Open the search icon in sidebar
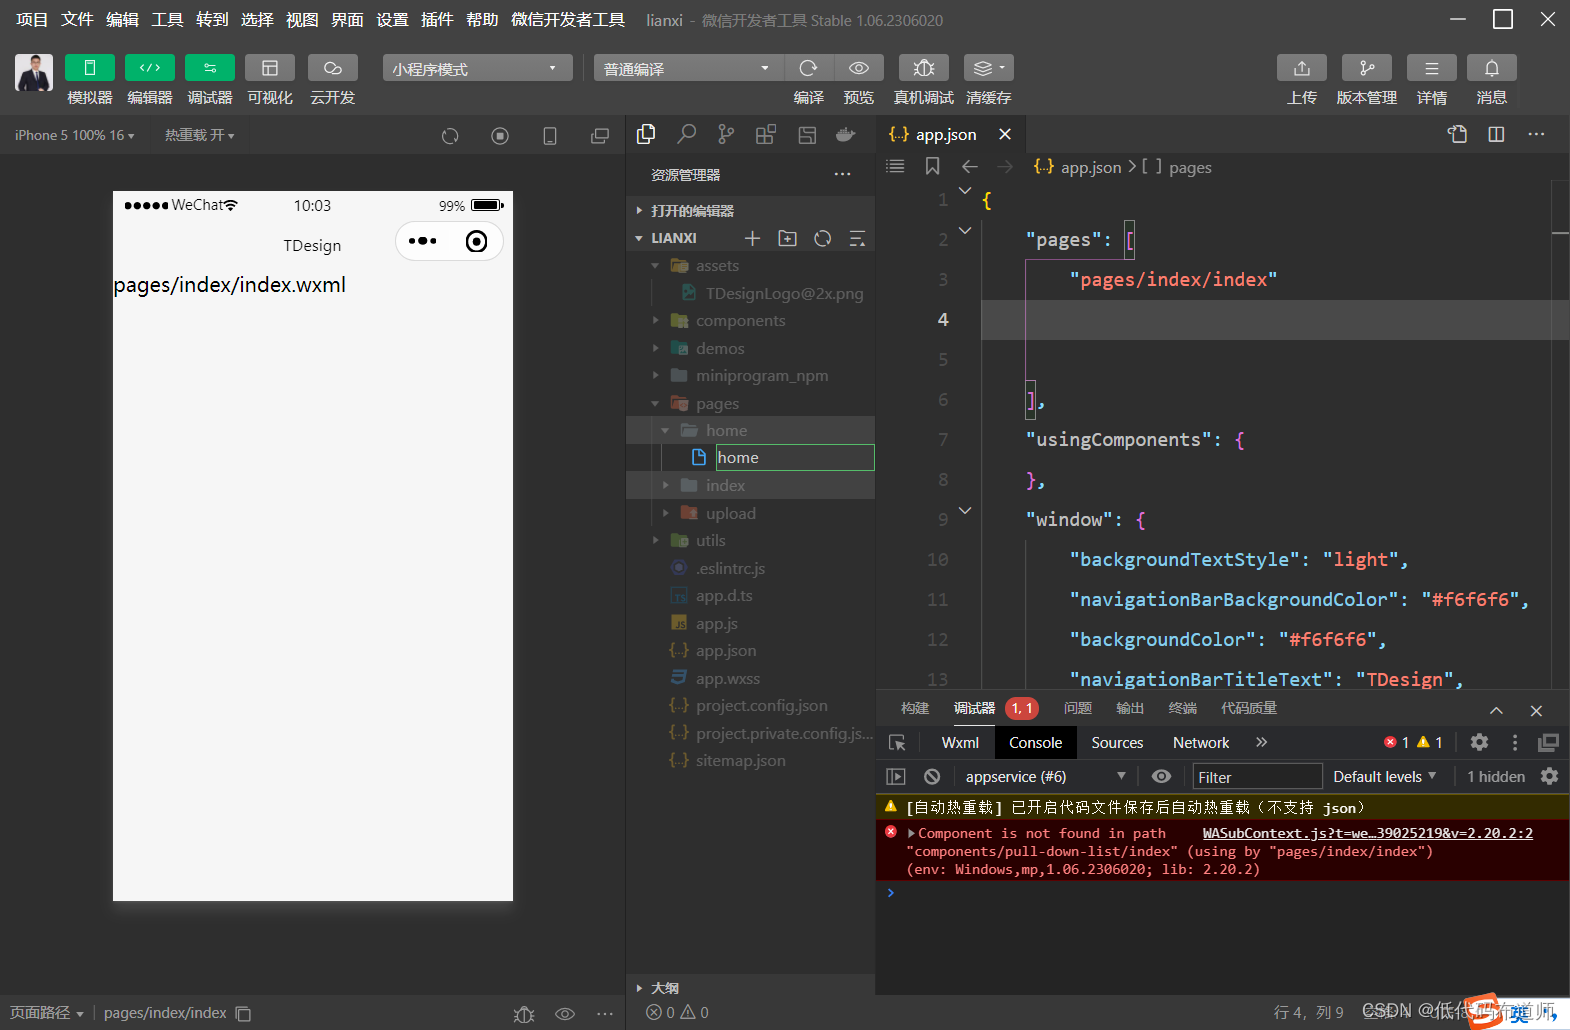This screenshot has width=1570, height=1030. 686,134
